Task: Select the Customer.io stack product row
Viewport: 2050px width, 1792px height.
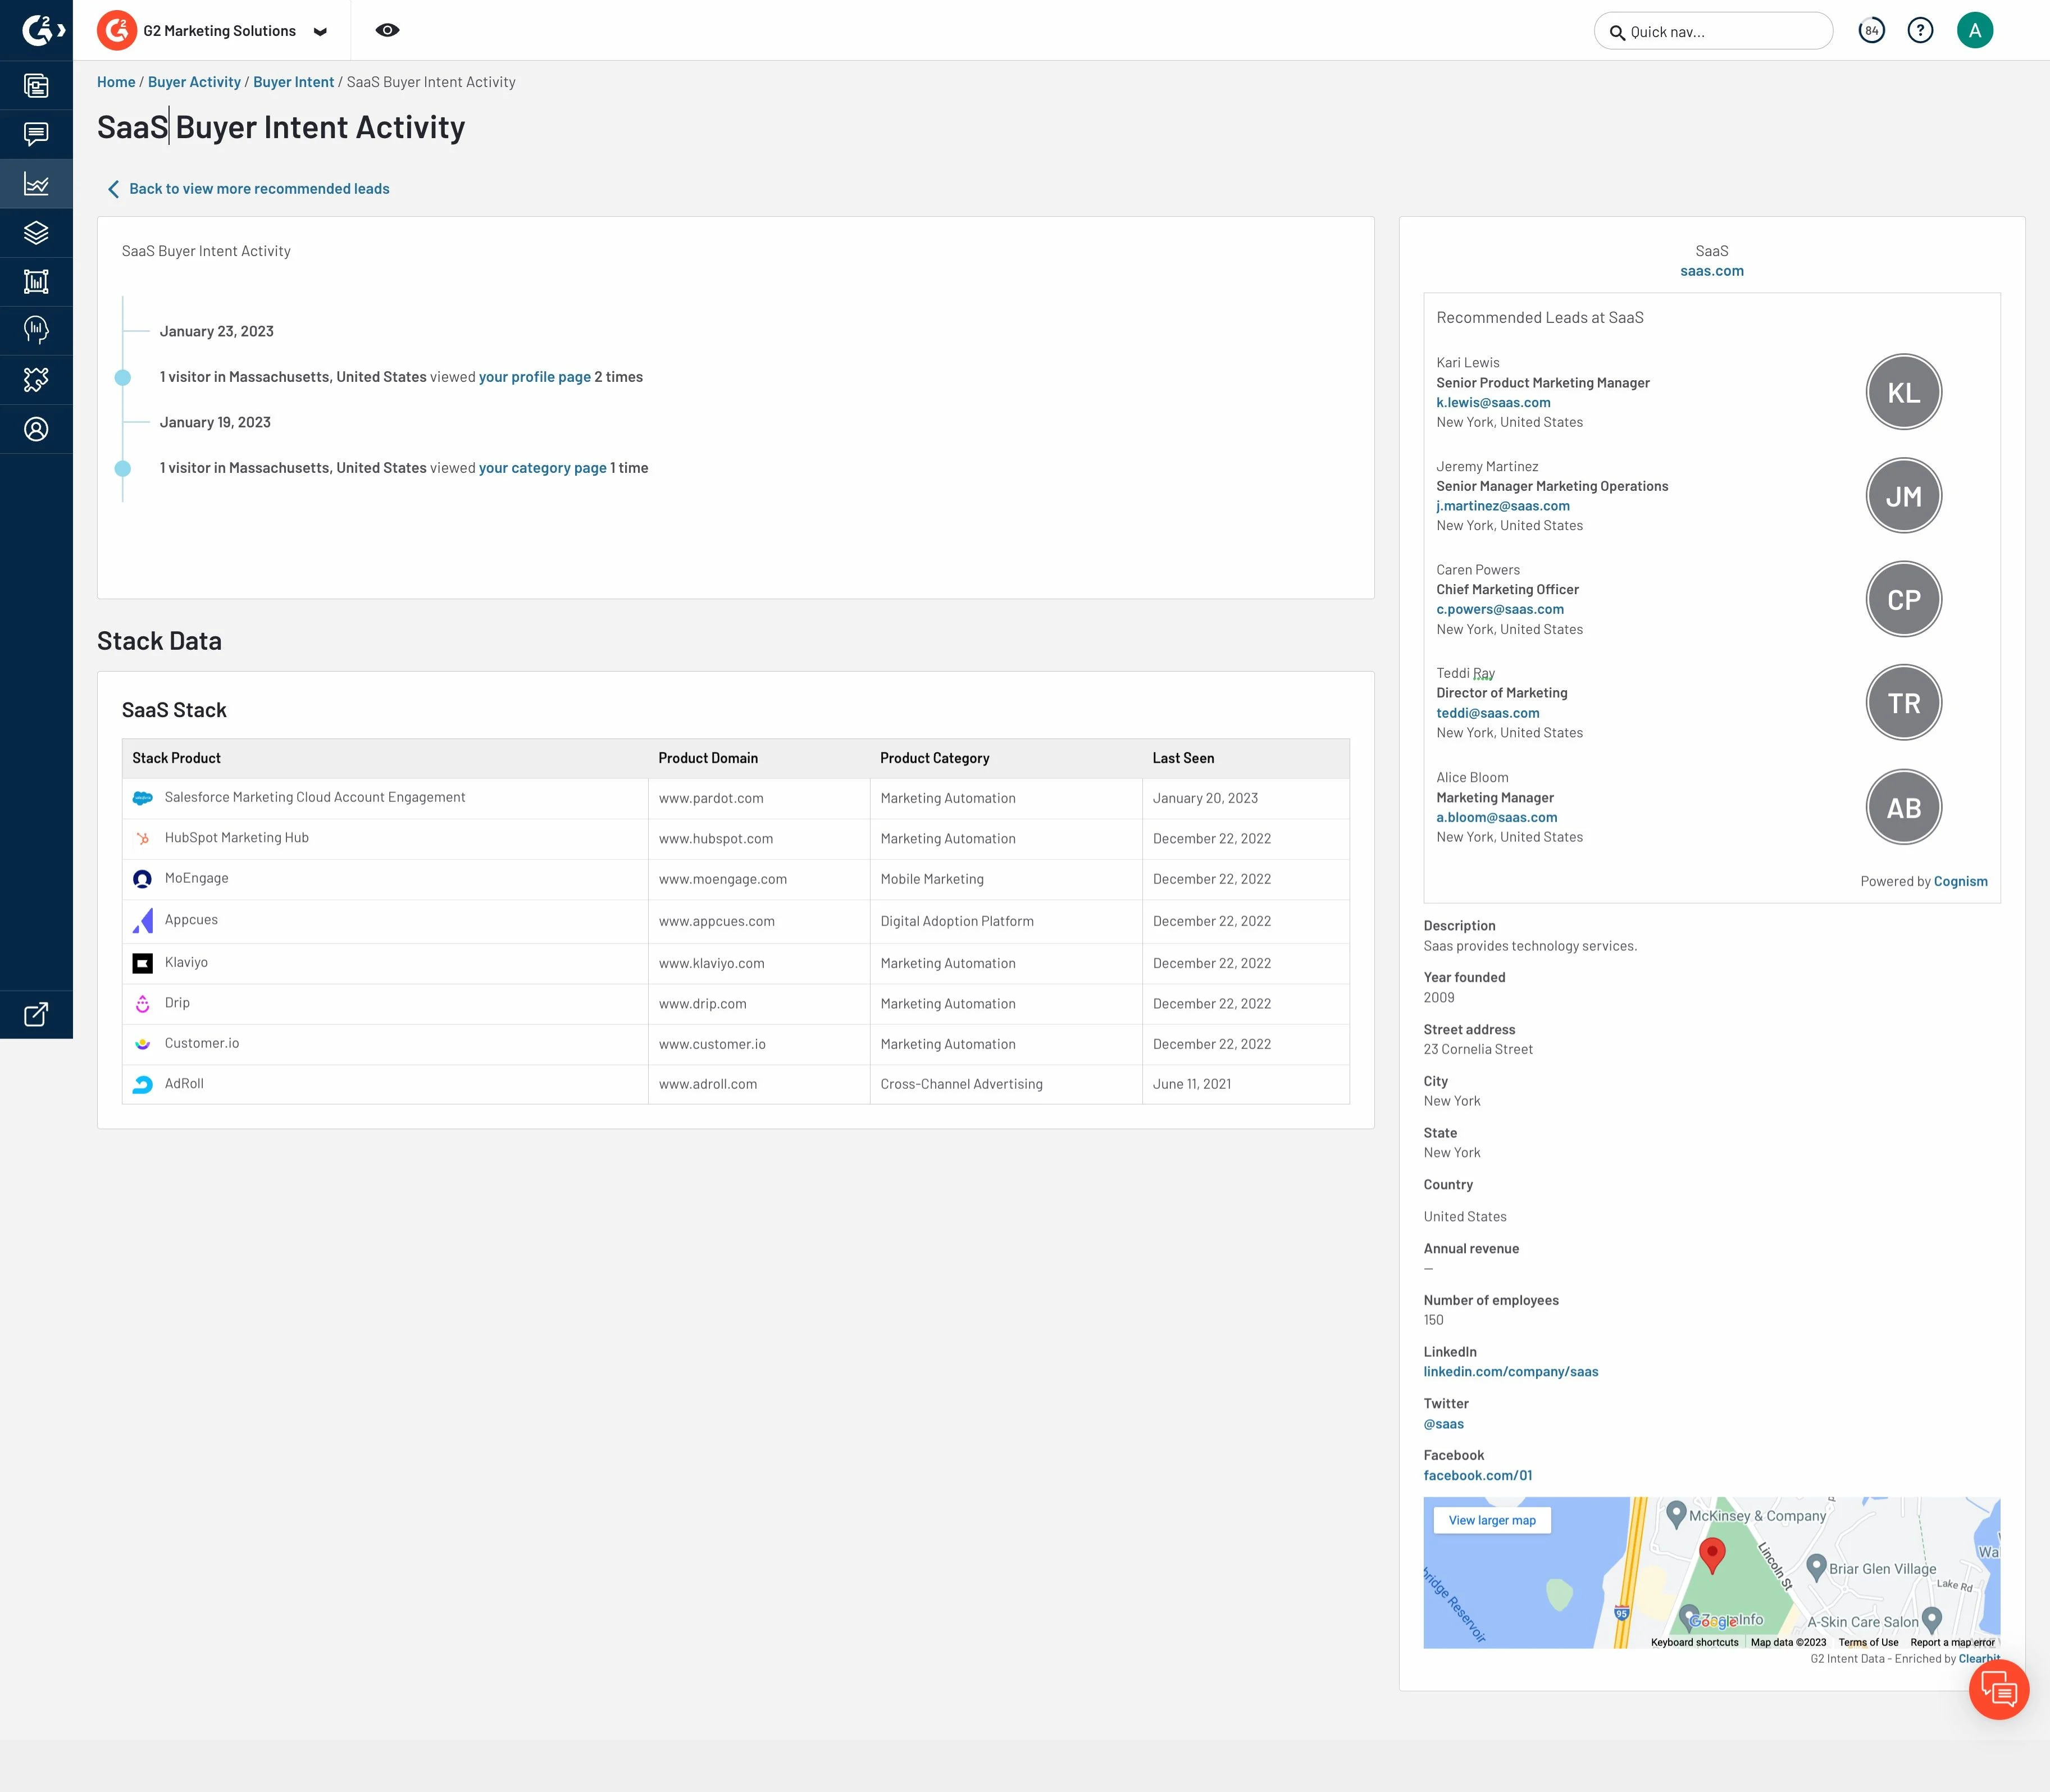Action: pyautogui.click(x=735, y=1044)
